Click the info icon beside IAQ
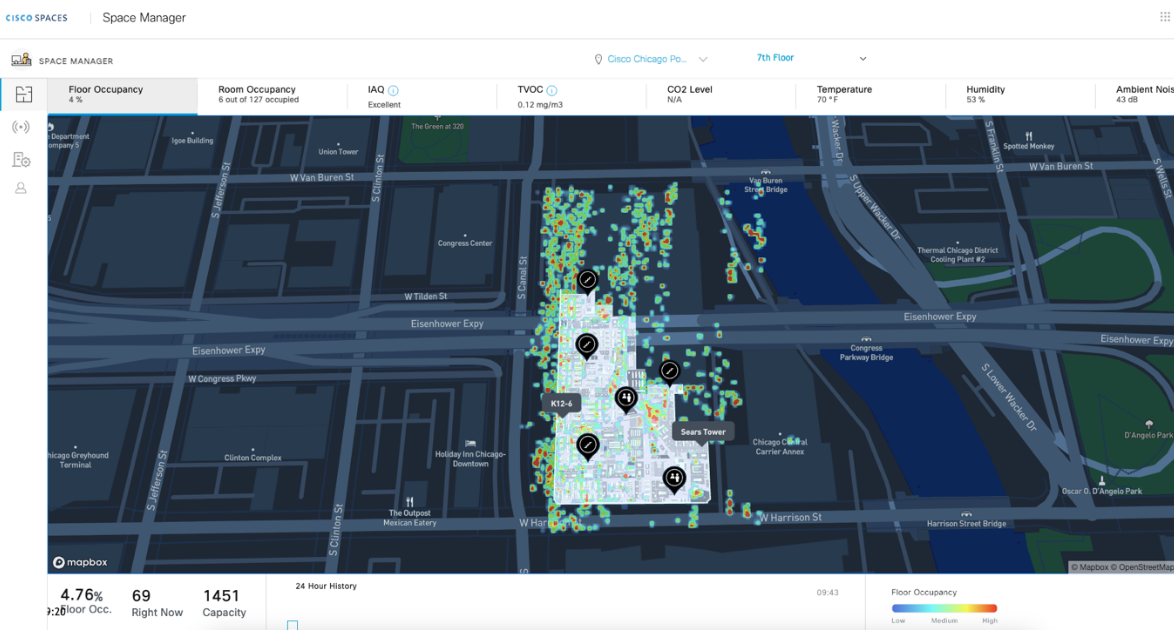This screenshot has height=630, width=1174. (393, 90)
